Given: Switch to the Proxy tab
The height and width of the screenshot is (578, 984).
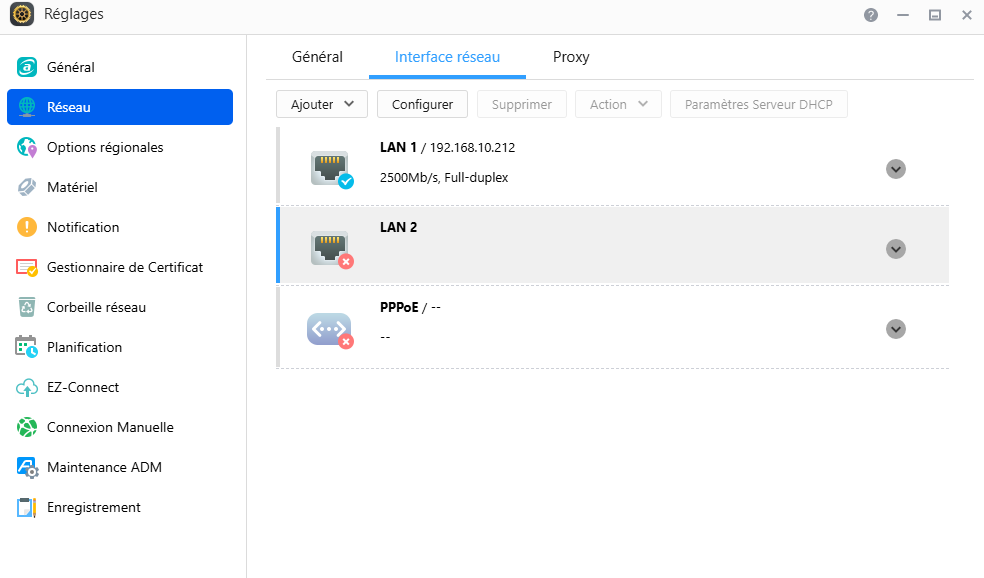Looking at the screenshot, I should click(571, 57).
